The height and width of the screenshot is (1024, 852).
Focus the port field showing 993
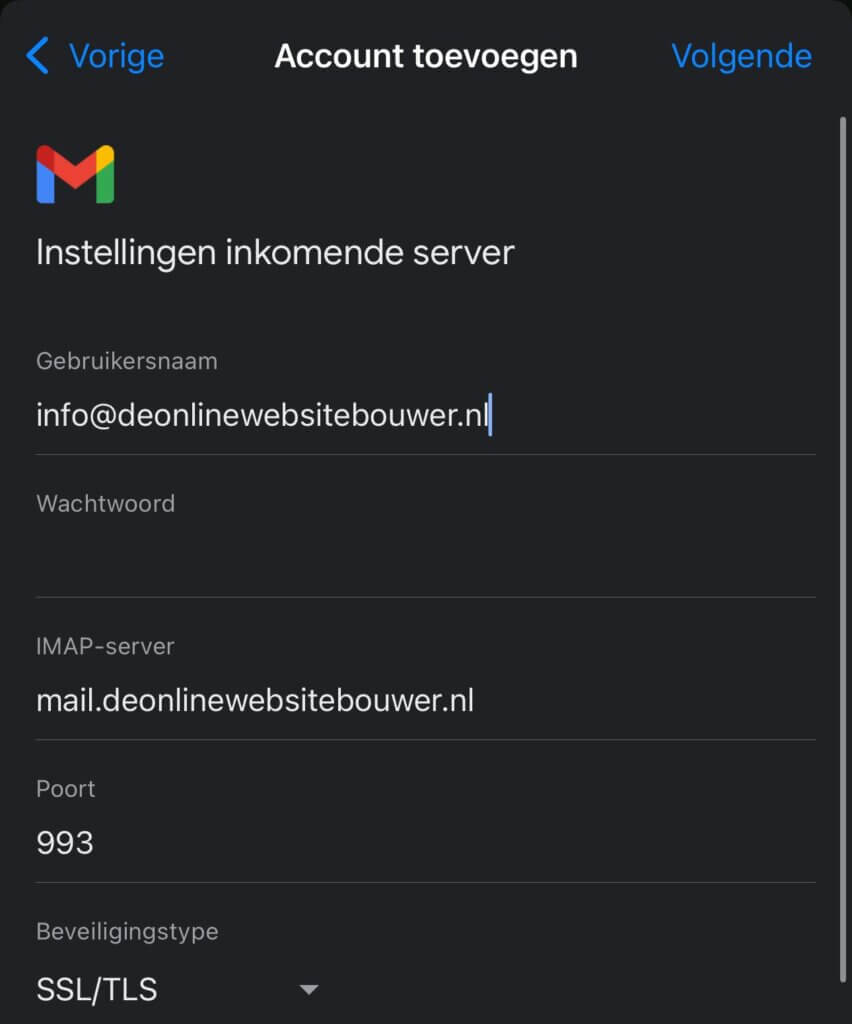tap(426, 843)
